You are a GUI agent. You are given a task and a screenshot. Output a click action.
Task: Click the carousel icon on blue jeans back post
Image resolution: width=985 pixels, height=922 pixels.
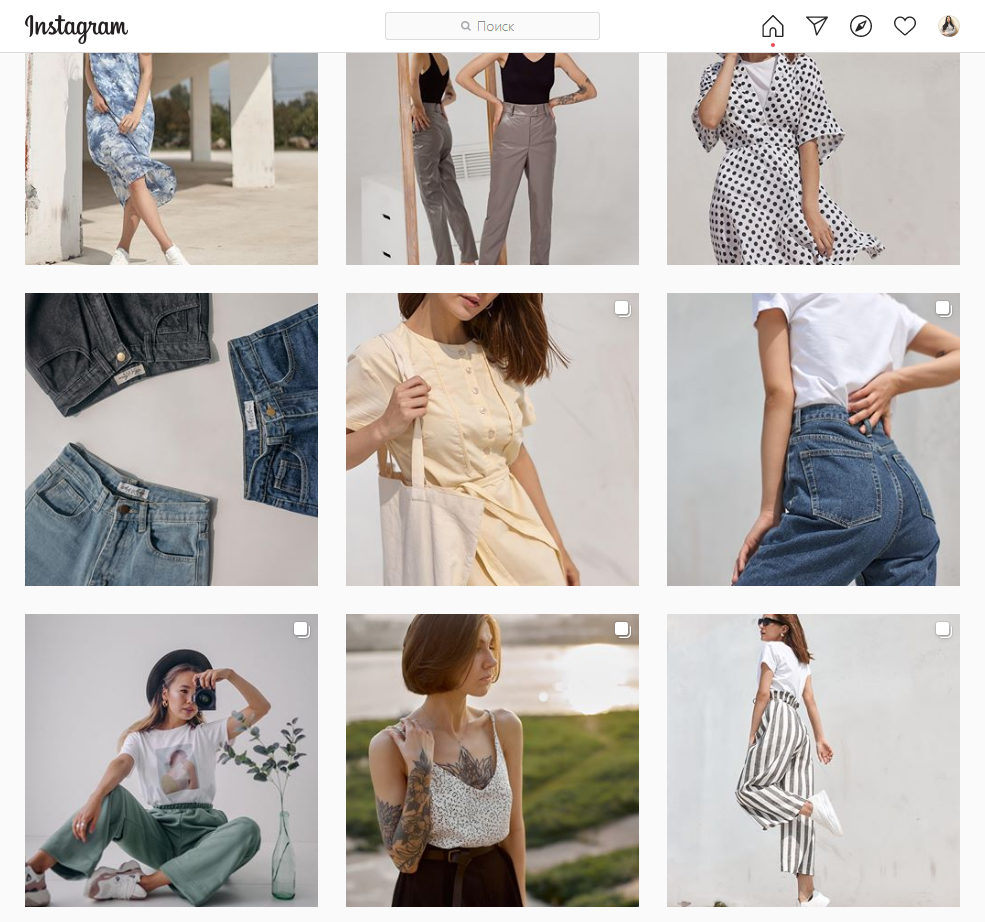943,308
